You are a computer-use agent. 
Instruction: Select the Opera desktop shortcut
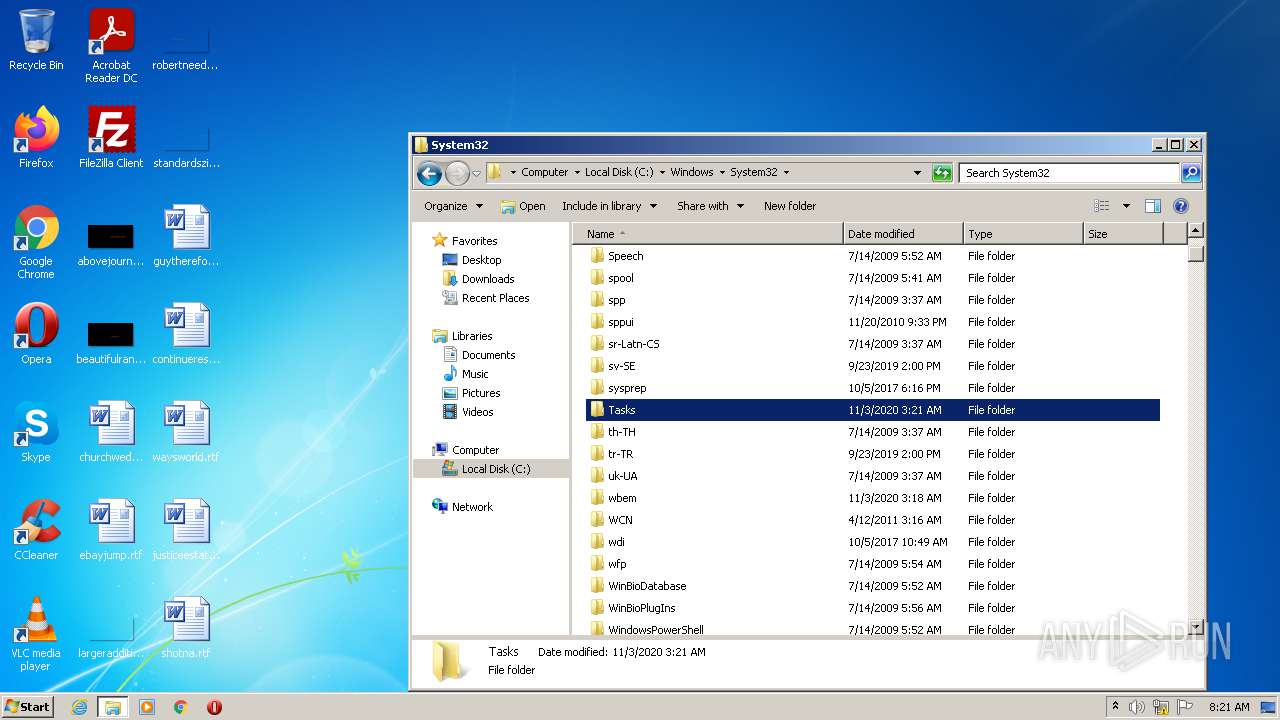point(36,334)
